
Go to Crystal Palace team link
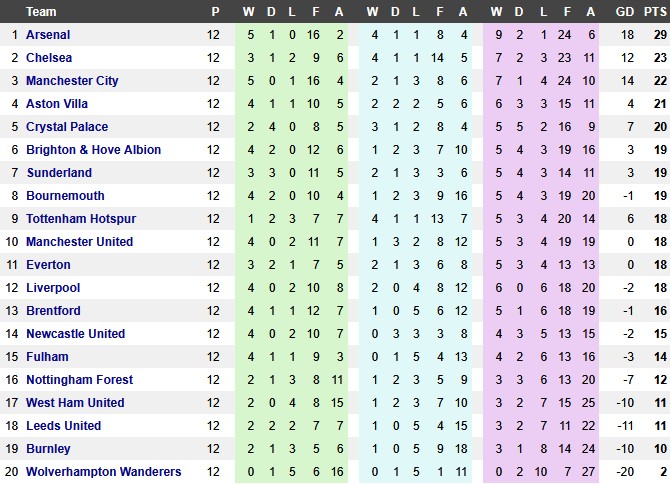coord(67,127)
